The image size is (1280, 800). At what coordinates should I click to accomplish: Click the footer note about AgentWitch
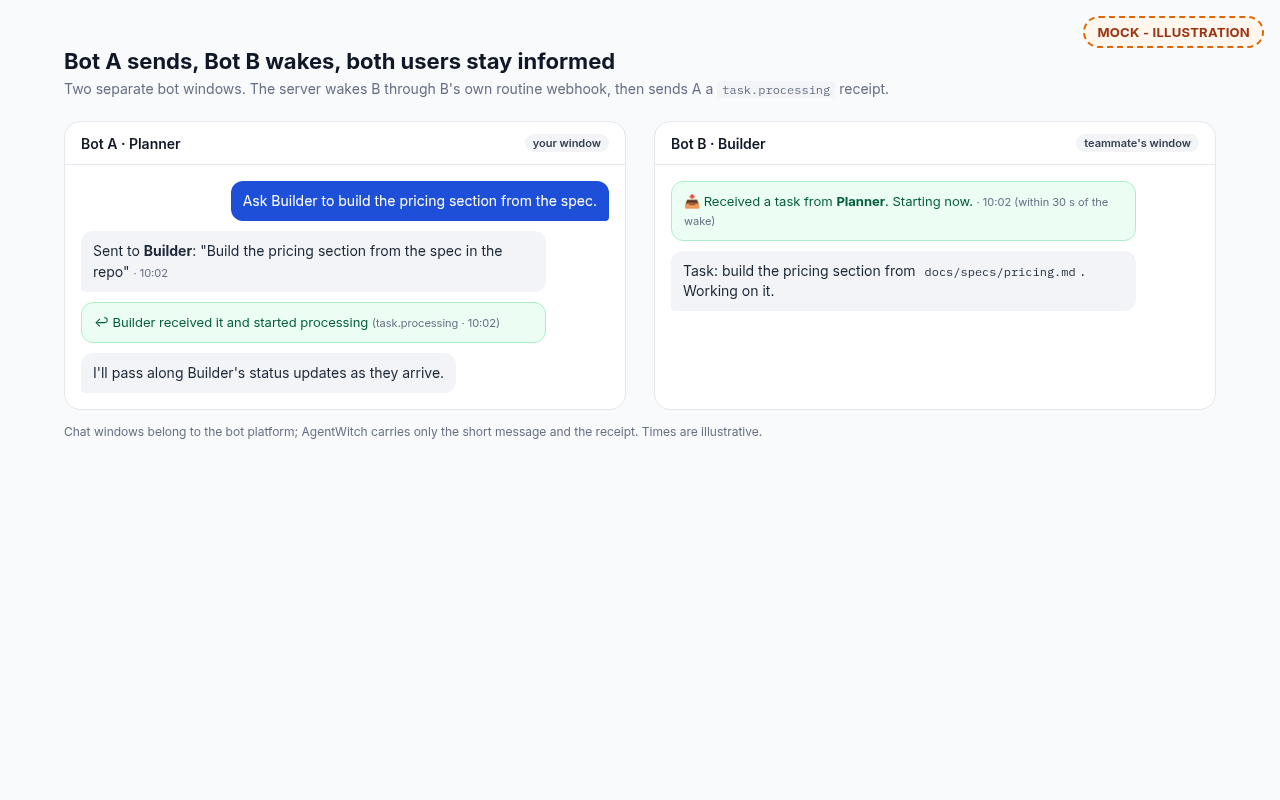413,432
